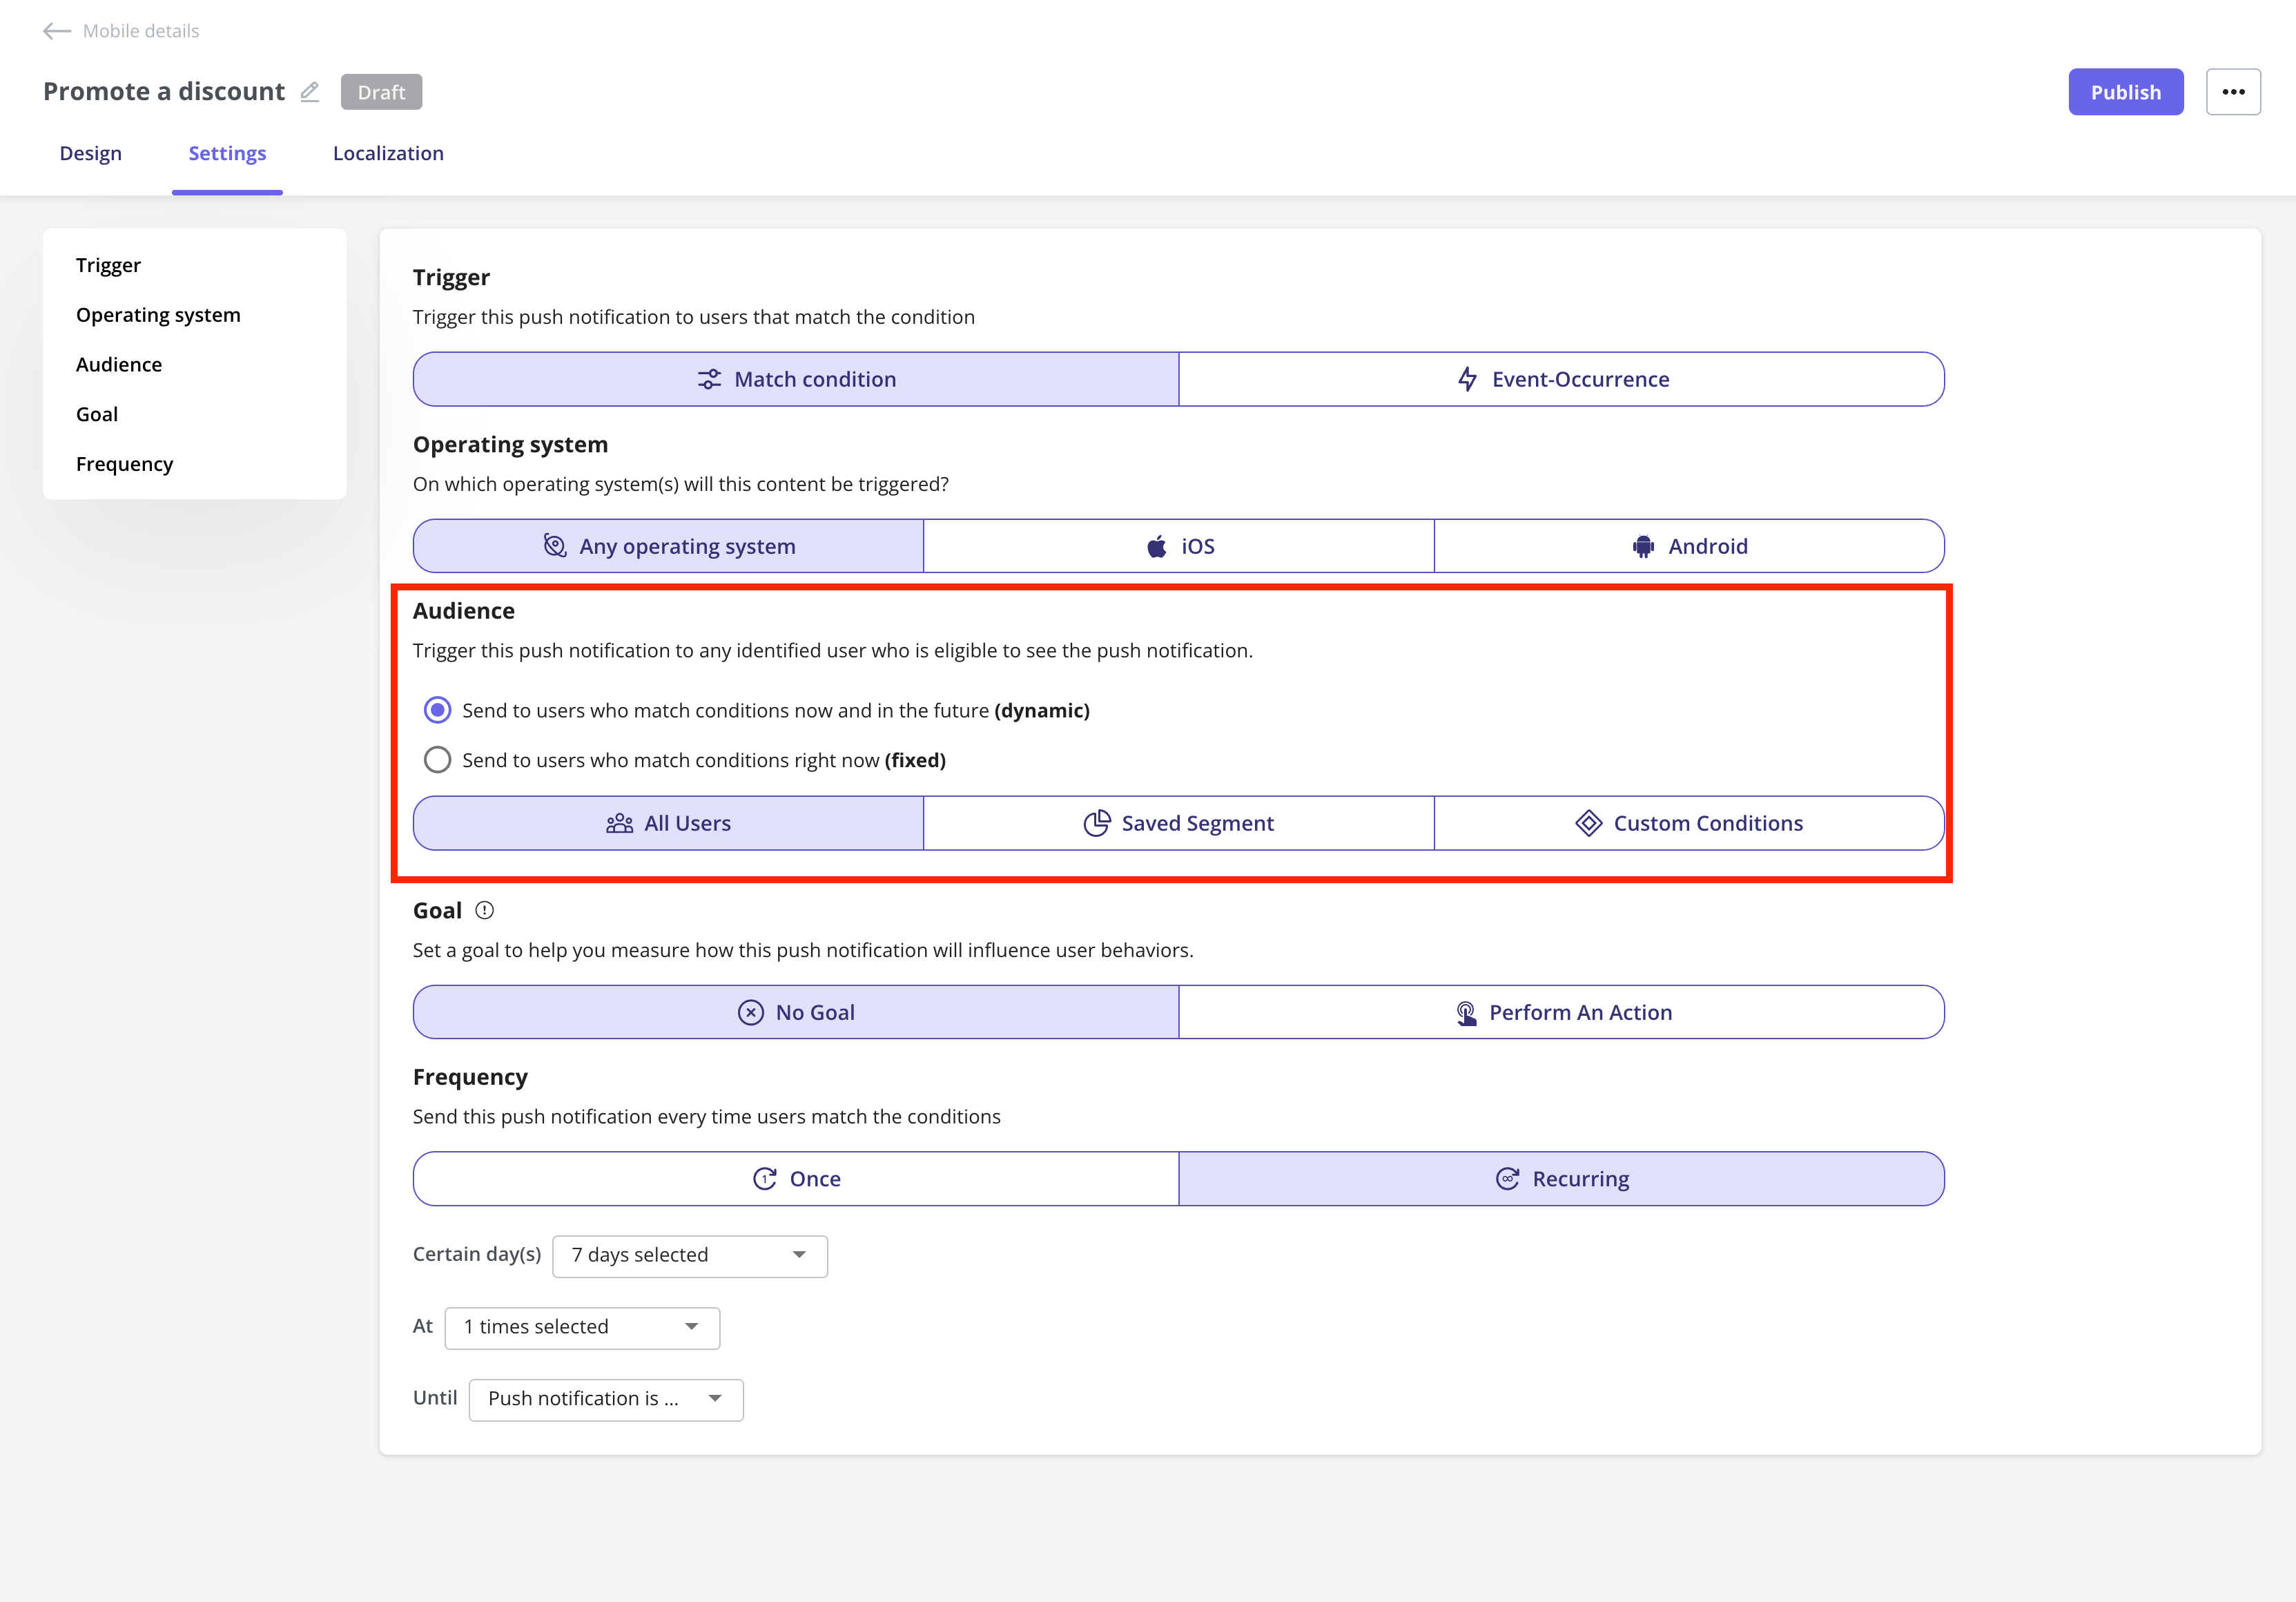Select the dynamic audience radio button
This screenshot has width=2296, height=1602.
click(437, 710)
